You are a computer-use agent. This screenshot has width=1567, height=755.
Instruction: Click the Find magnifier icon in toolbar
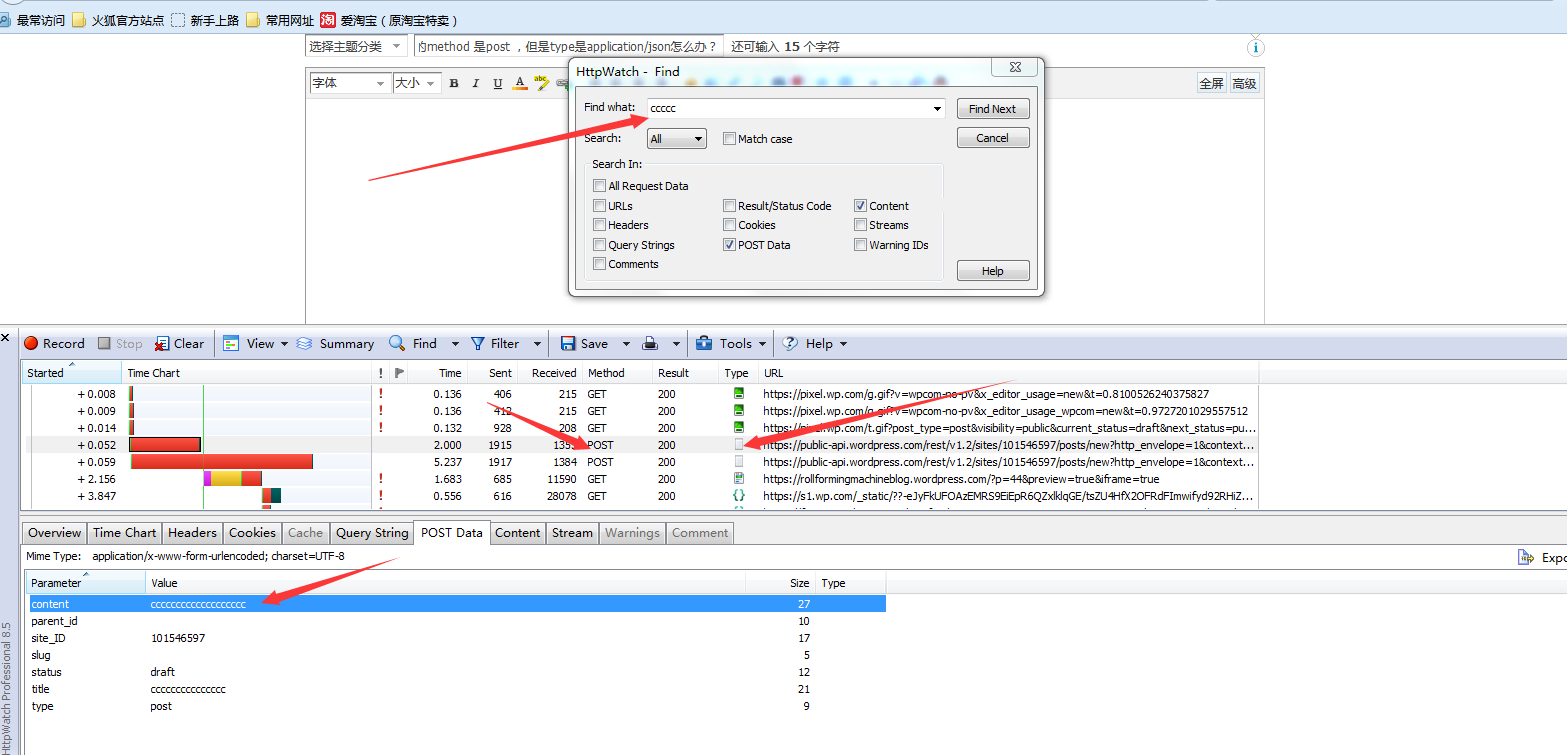click(397, 344)
